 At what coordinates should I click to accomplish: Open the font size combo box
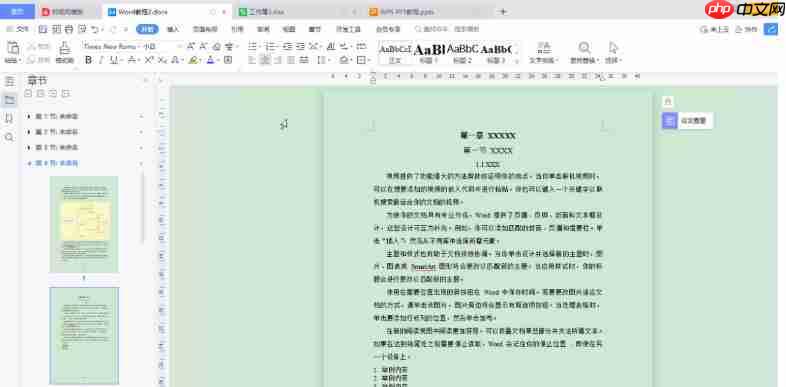[163, 47]
